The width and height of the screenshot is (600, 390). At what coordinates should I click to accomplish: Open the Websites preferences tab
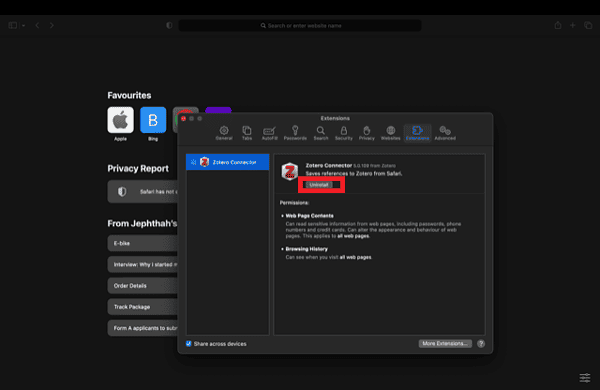tap(390, 133)
